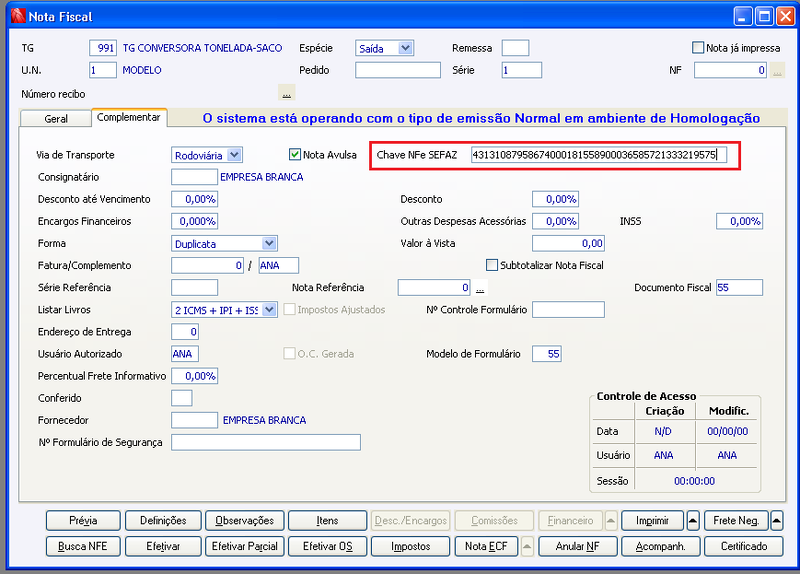Click the Desconto até Vencimento field
The image size is (800, 574).
point(194,199)
